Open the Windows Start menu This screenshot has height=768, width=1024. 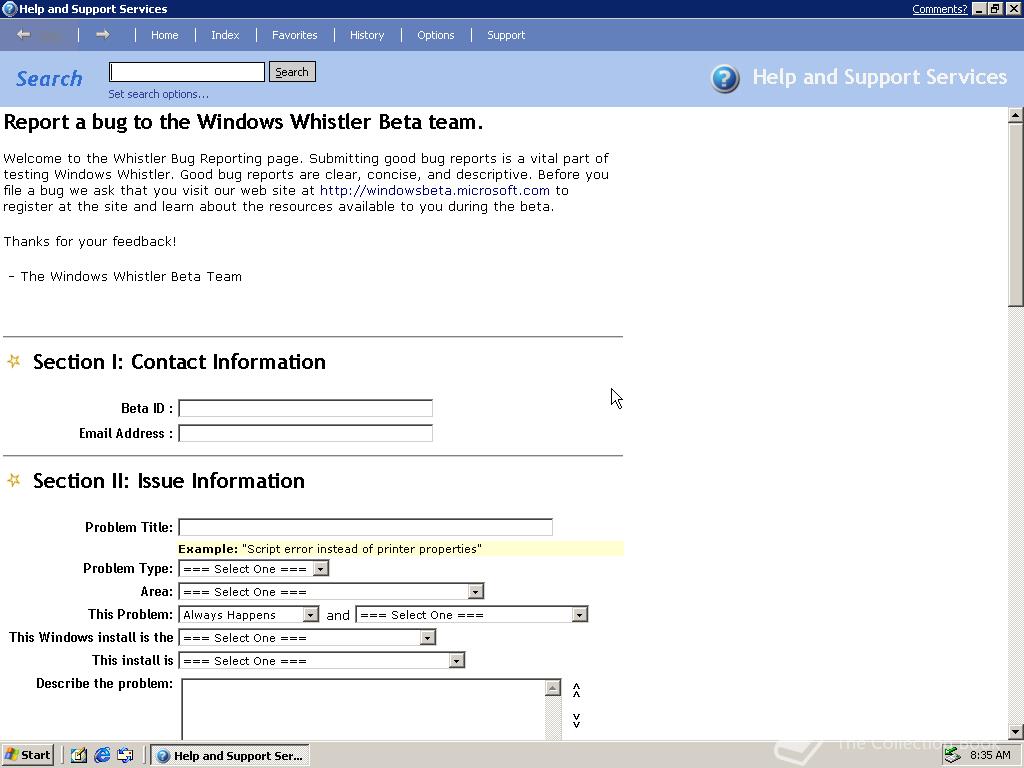click(x=27, y=755)
